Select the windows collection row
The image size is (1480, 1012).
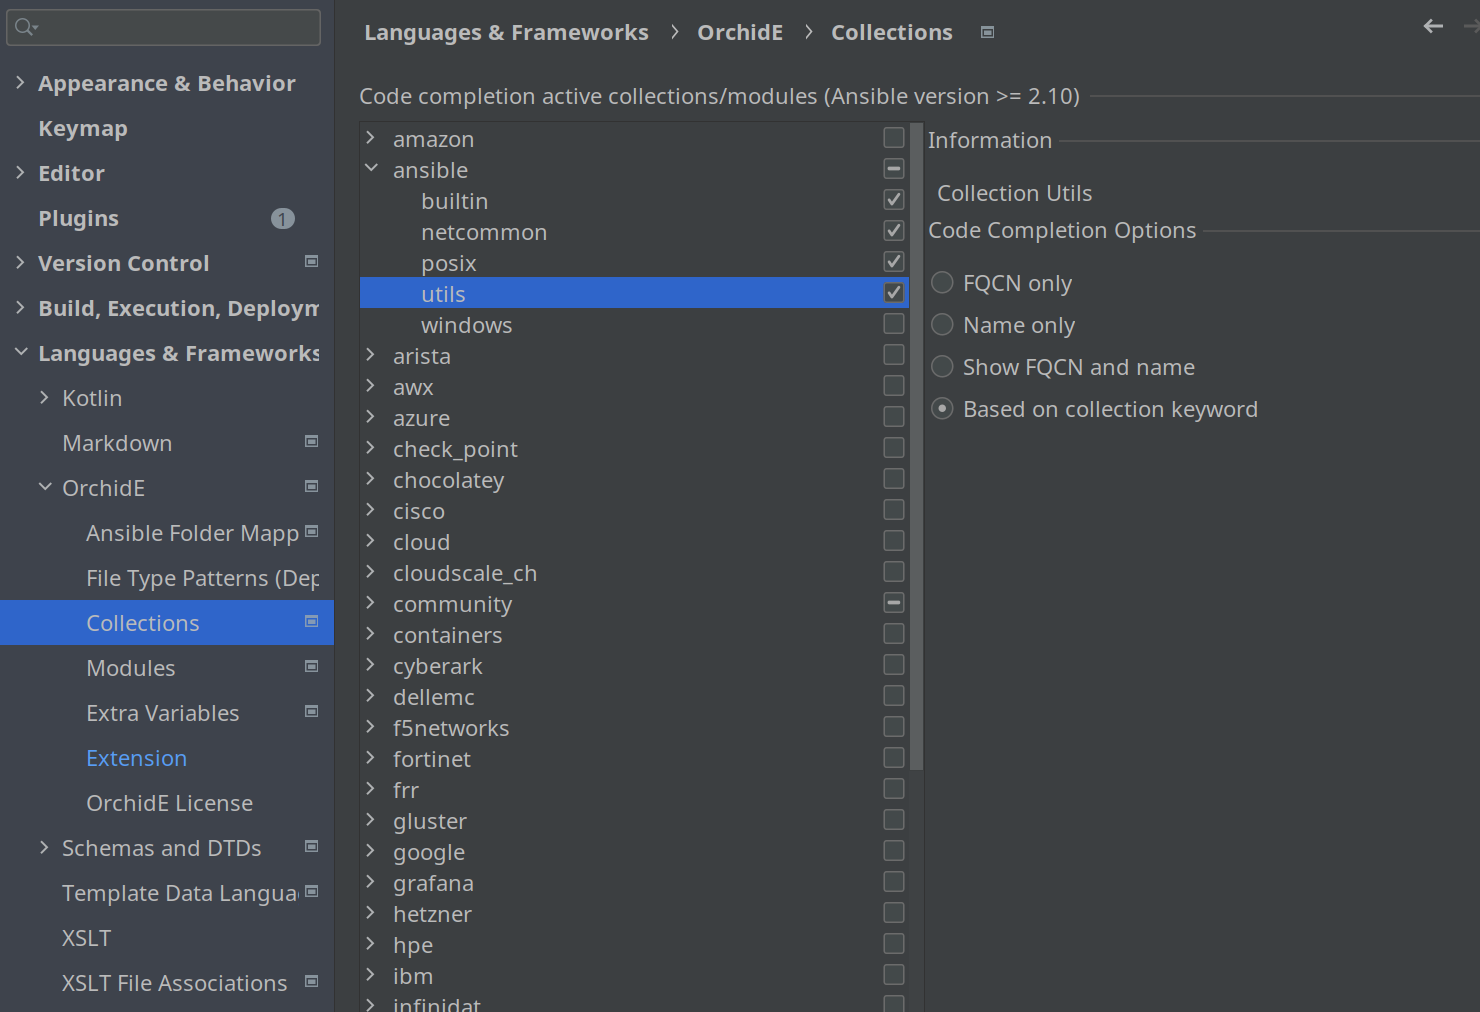(x=634, y=324)
